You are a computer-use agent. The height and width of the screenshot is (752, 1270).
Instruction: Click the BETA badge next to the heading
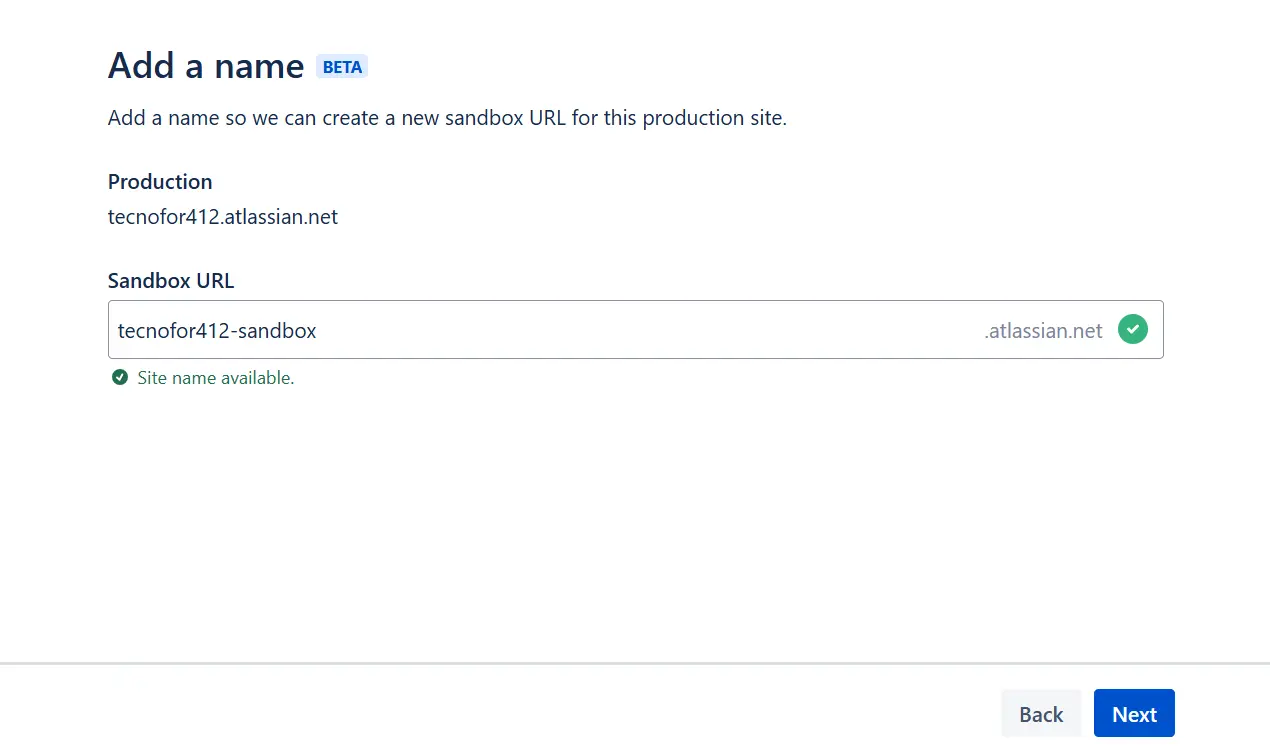click(x=342, y=67)
